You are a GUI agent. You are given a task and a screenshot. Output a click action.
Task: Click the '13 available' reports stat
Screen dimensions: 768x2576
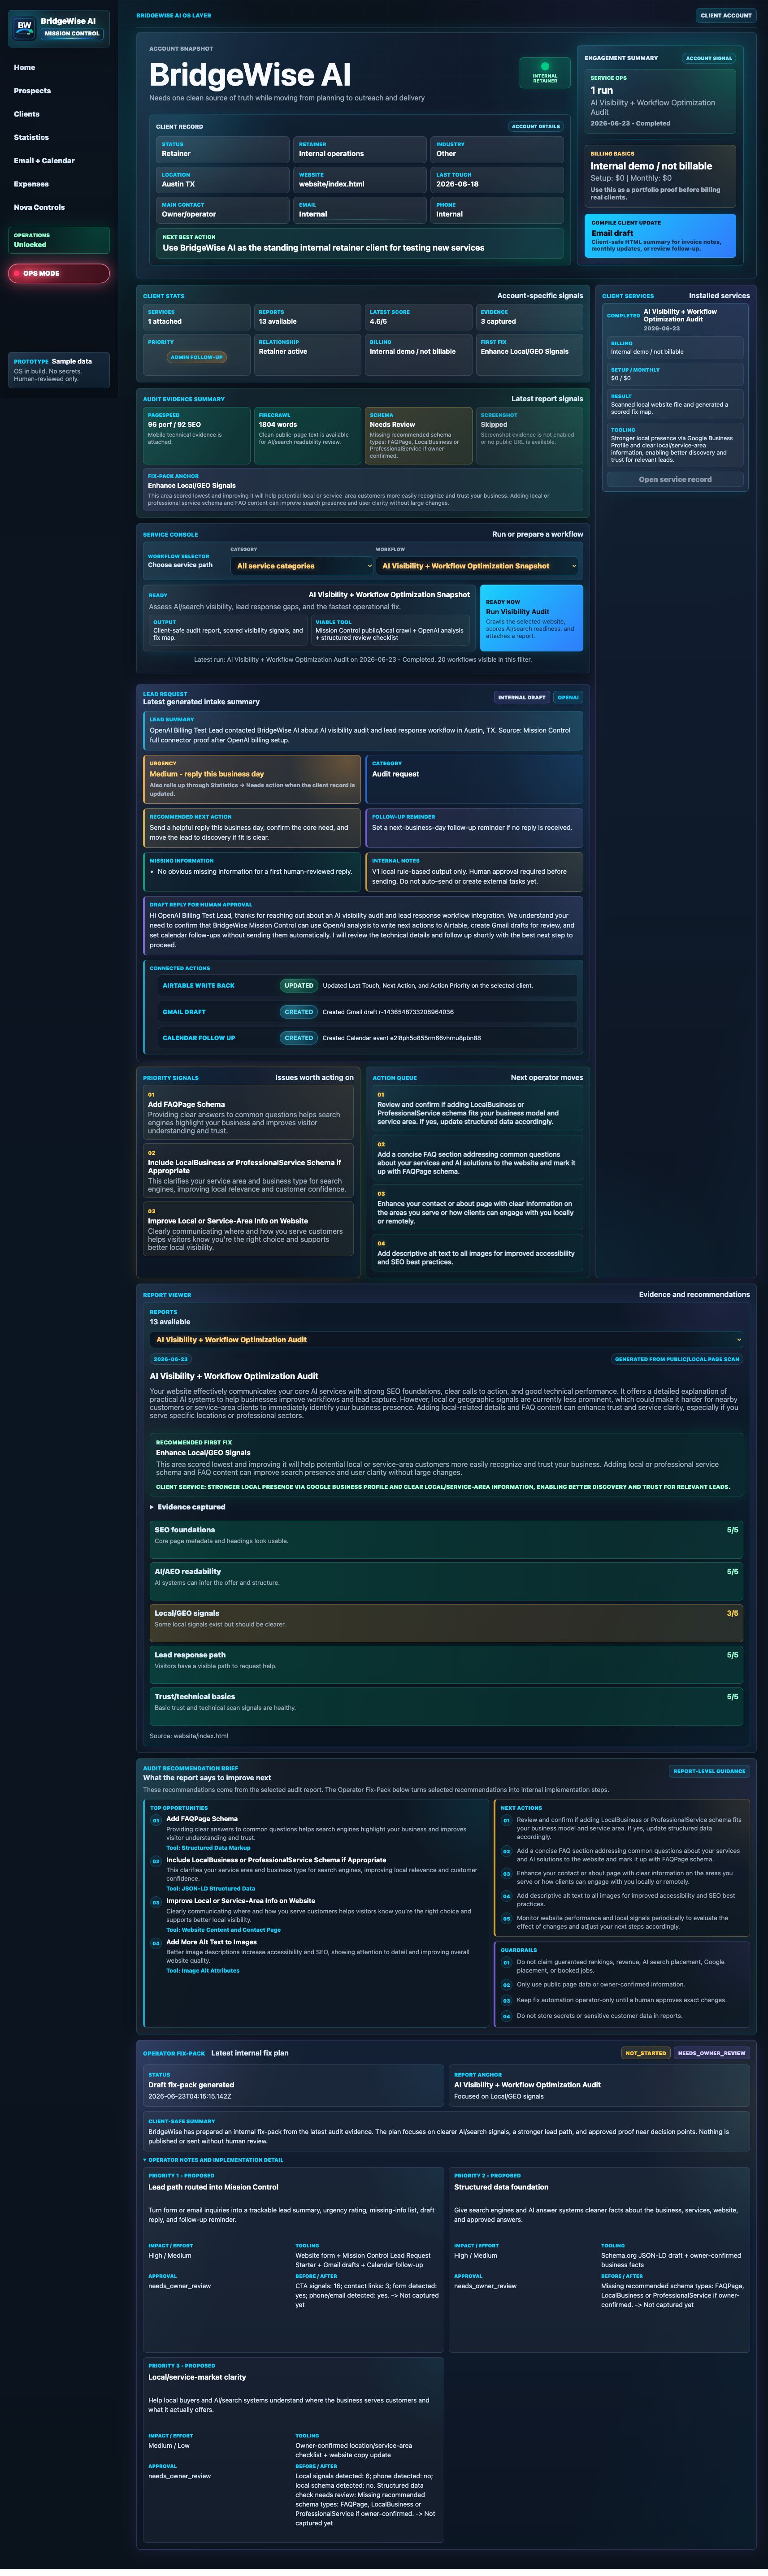tap(307, 317)
